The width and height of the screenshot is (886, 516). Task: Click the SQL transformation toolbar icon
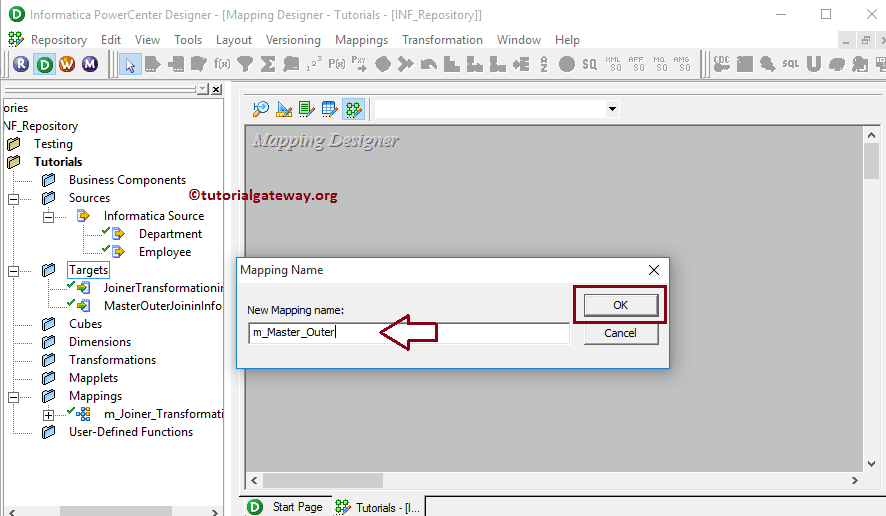click(x=791, y=64)
